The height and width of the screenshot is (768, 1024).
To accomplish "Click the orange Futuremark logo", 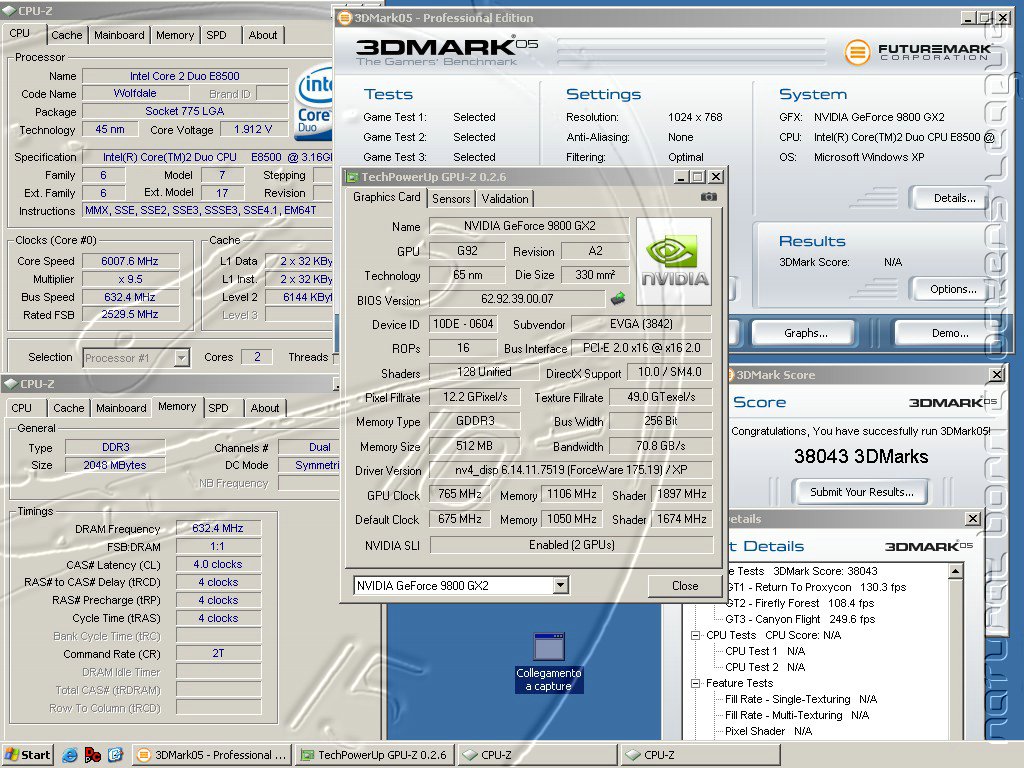I will tap(857, 52).
